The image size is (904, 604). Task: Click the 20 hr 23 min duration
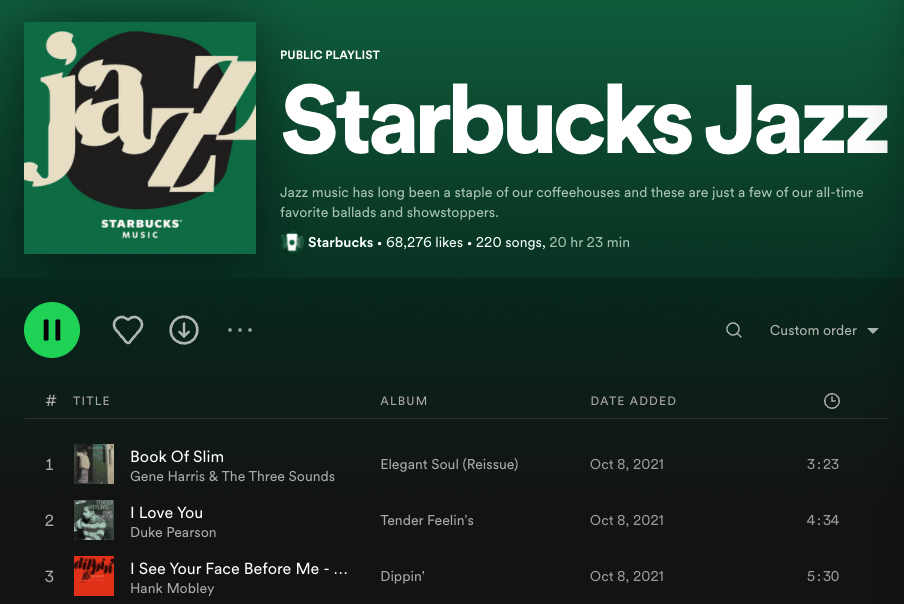tap(589, 242)
